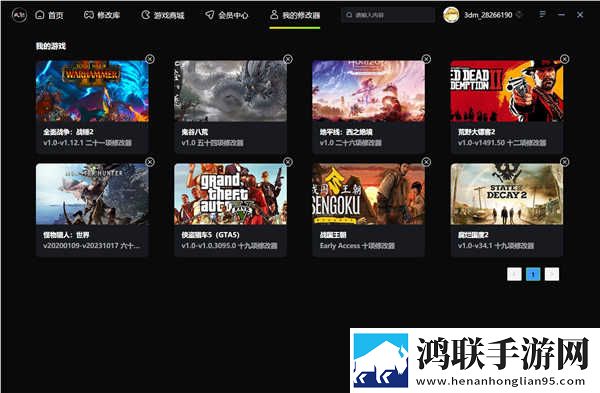This screenshot has width=600, height=393.
Task: Go to the previous page of games
Action: pos(514,274)
